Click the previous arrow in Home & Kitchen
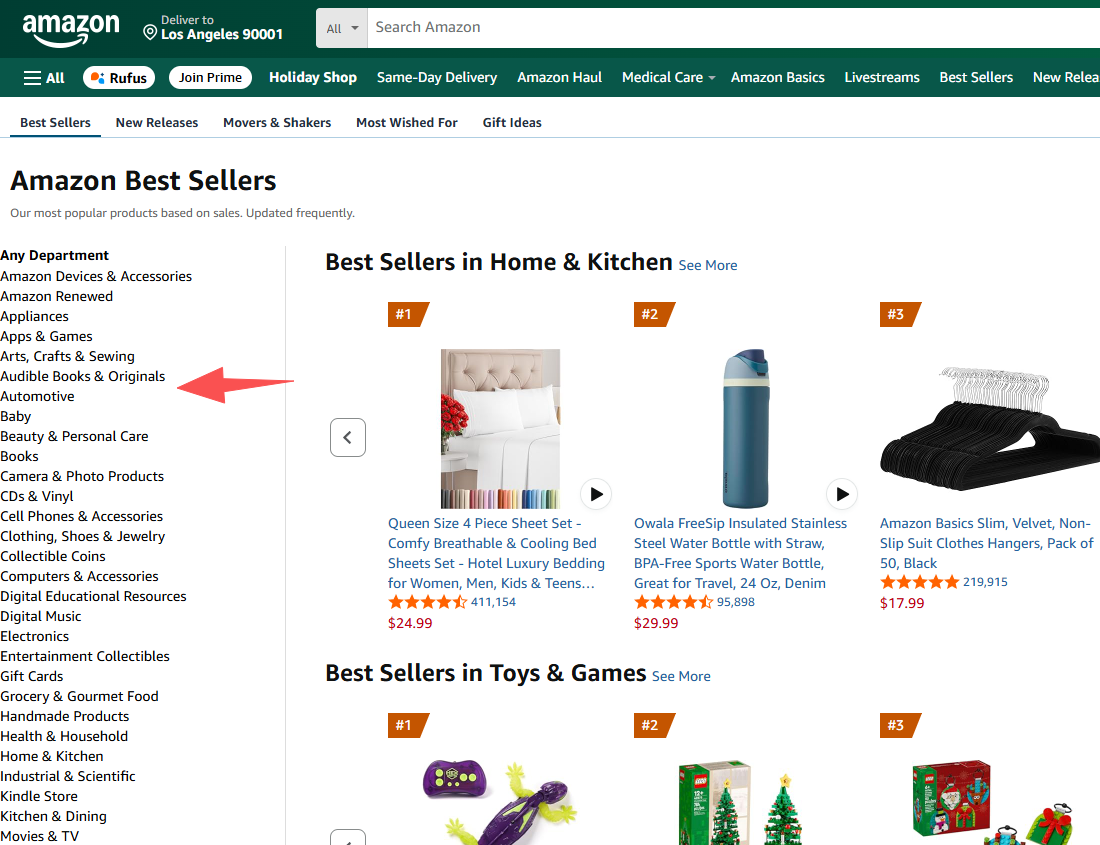The height and width of the screenshot is (845, 1100). [x=348, y=437]
